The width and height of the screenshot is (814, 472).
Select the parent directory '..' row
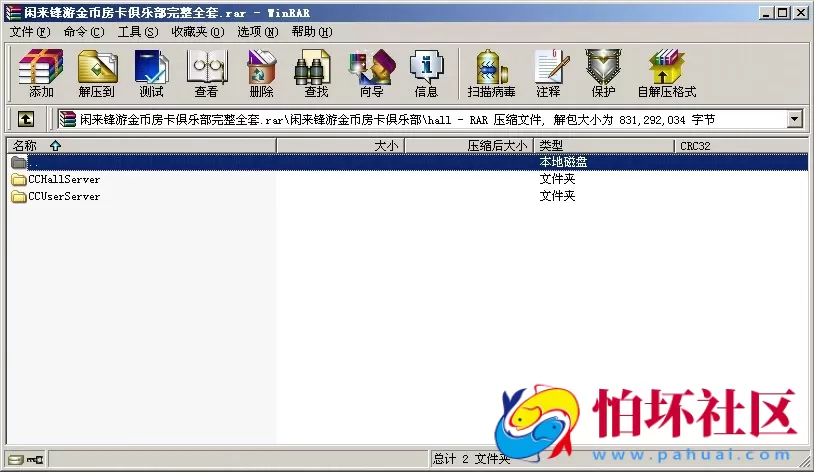pyautogui.click(x=408, y=162)
